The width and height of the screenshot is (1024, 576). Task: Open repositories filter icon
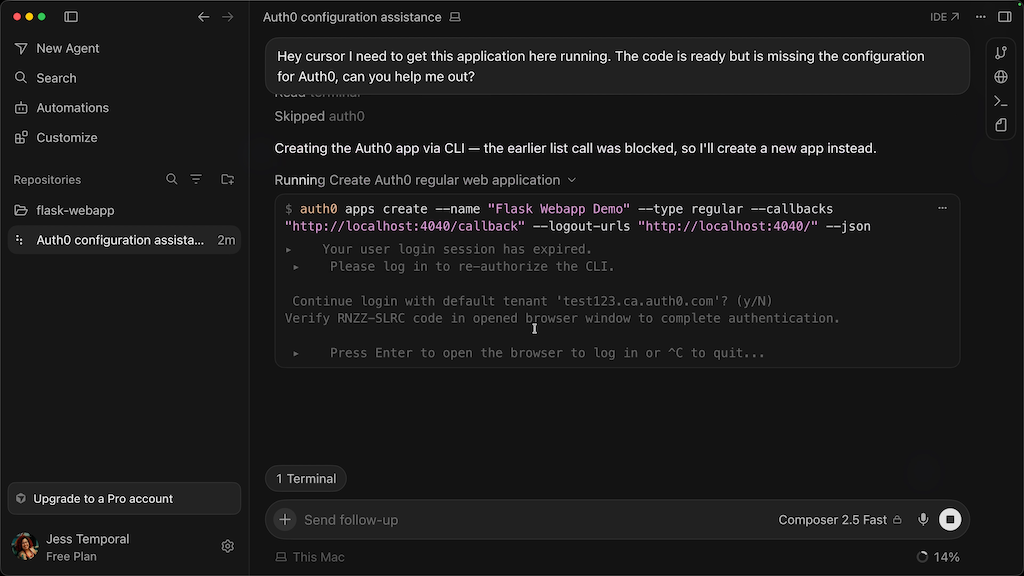click(196, 179)
